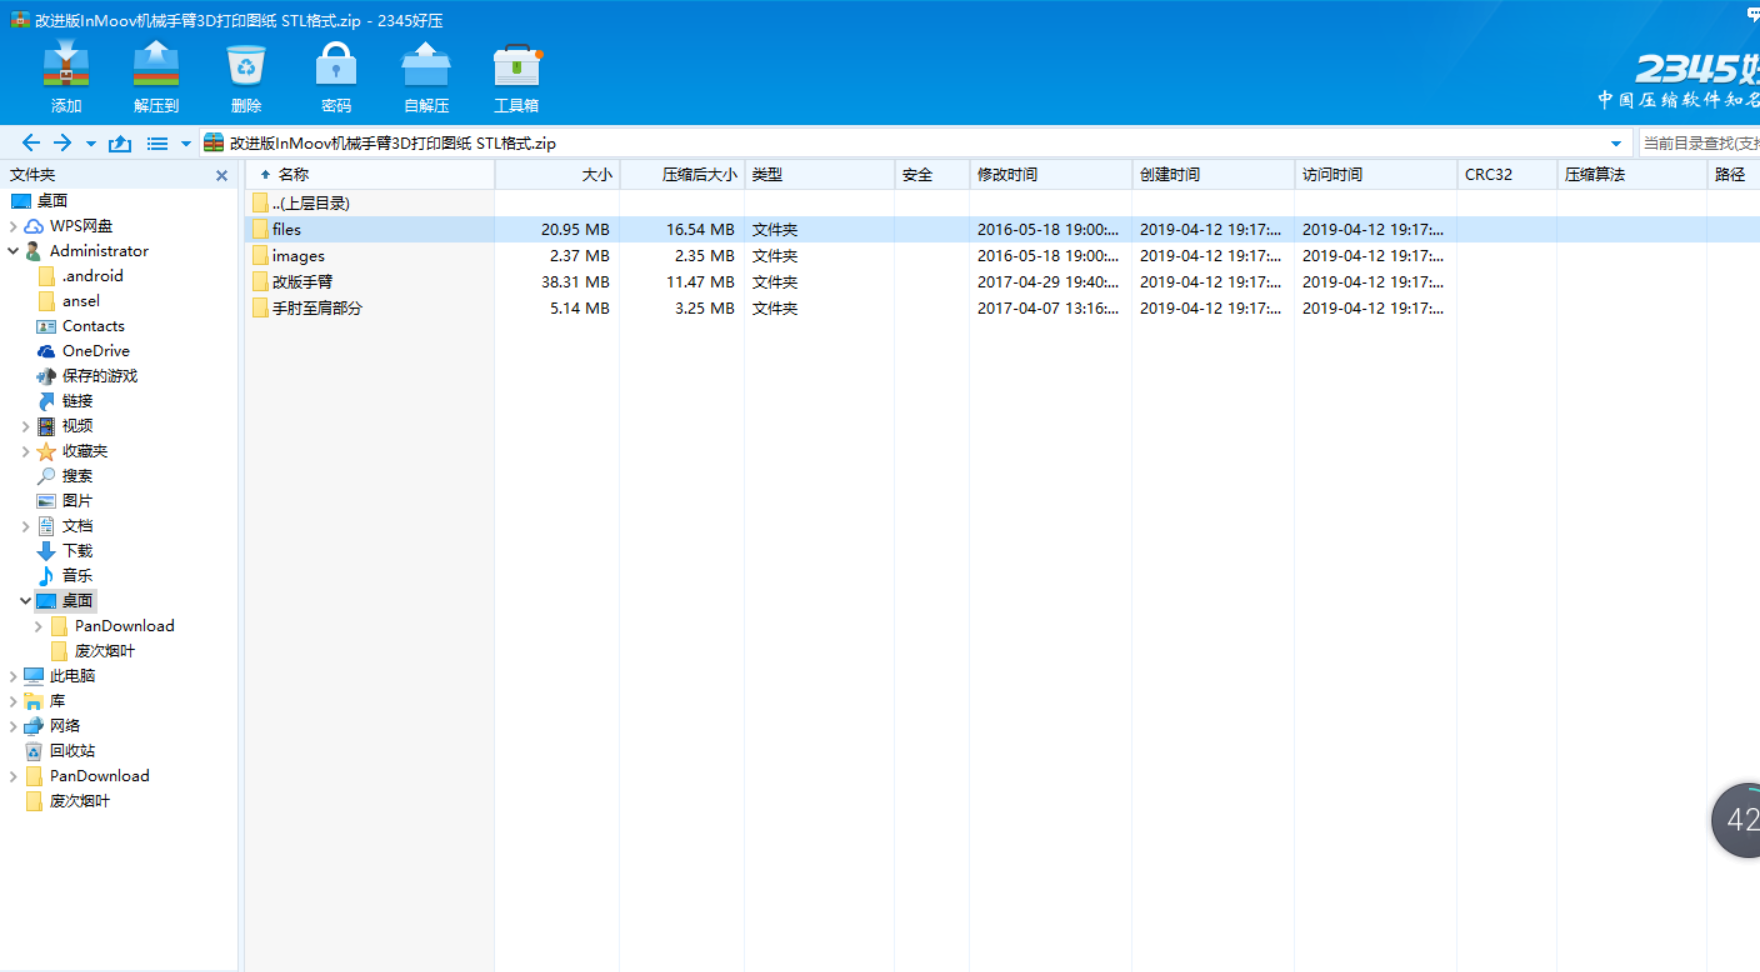Open the address bar path dropdown

1616,144
